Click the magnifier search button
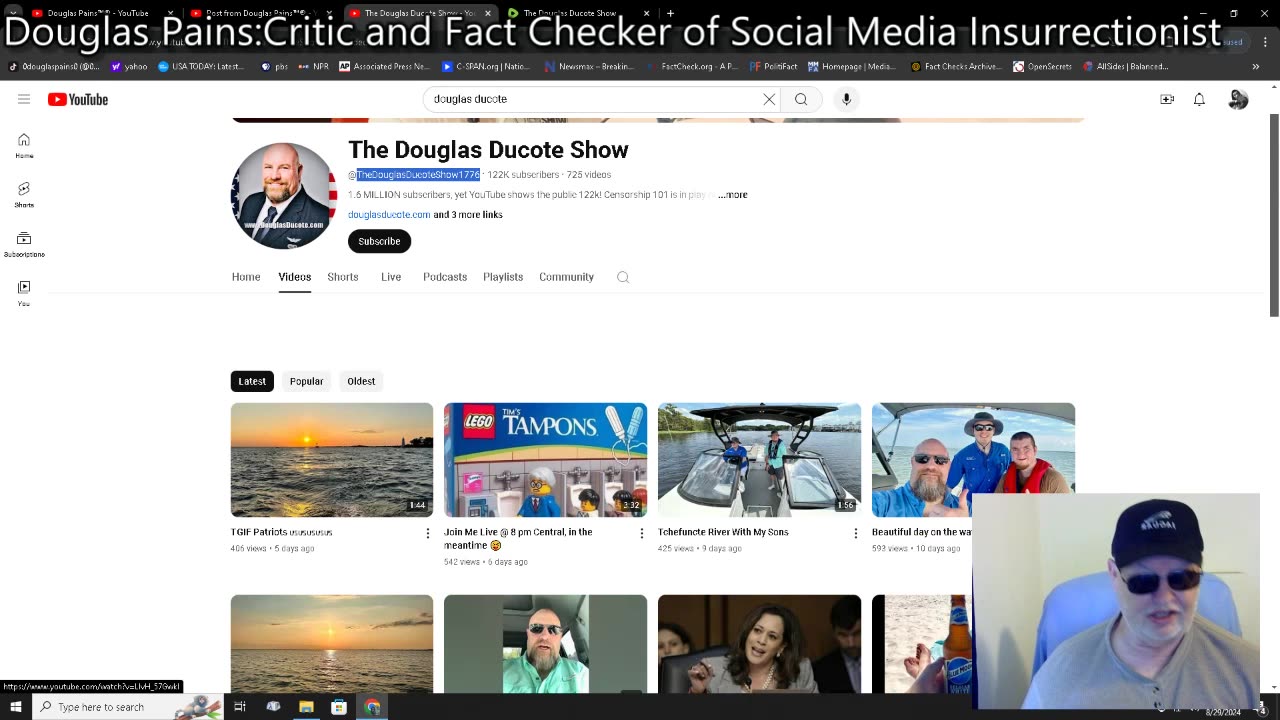The height and width of the screenshot is (720, 1280). pyautogui.click(x=801, y=99)
